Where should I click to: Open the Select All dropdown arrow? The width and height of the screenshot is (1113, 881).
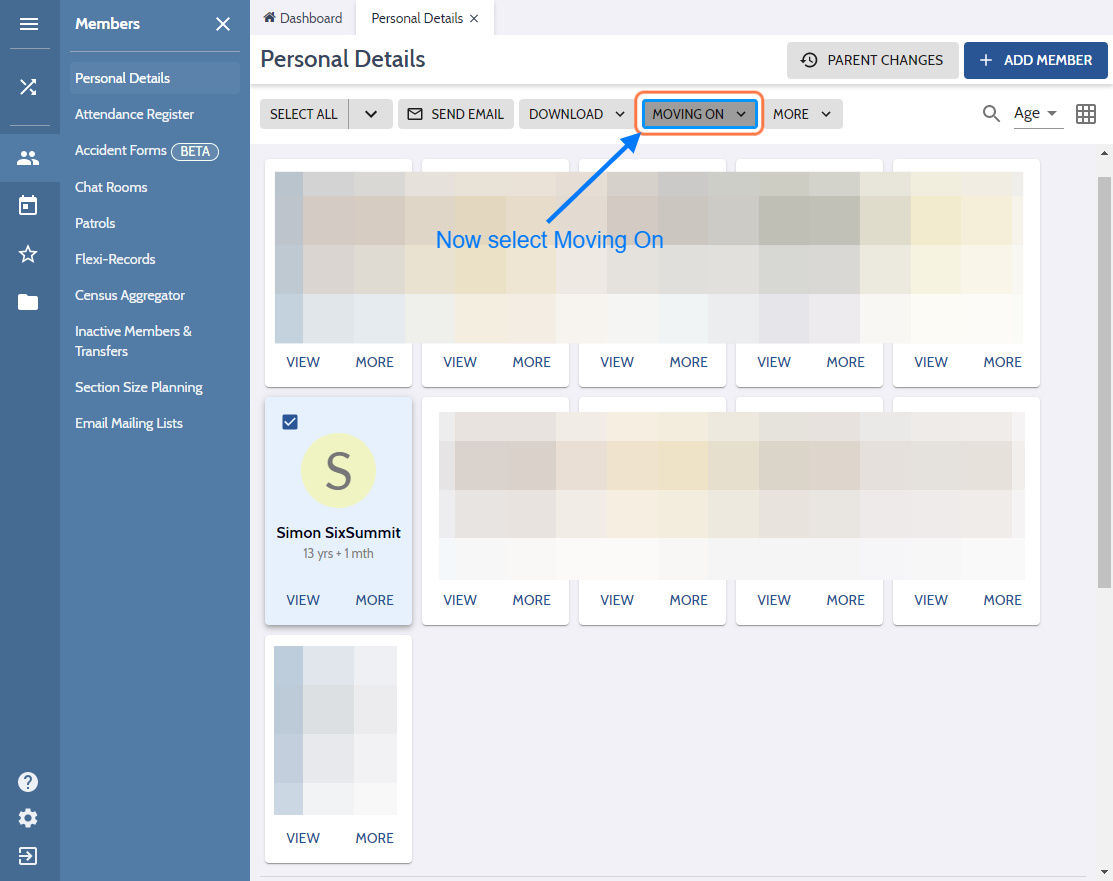click(371, 114)
